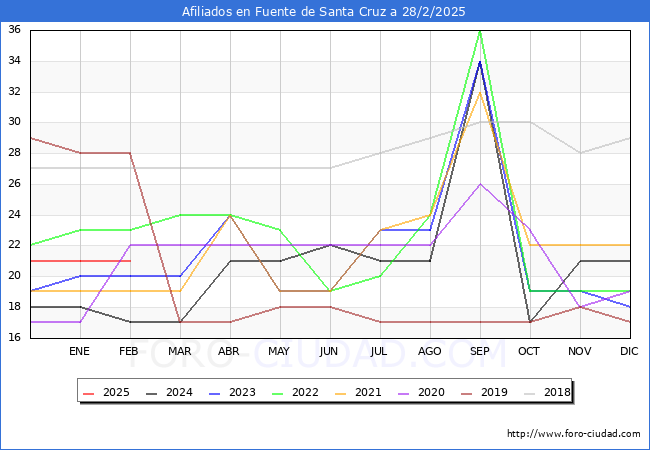
Task: Click the red 2025 legend color marker
Action: click(x=89, y=393)
